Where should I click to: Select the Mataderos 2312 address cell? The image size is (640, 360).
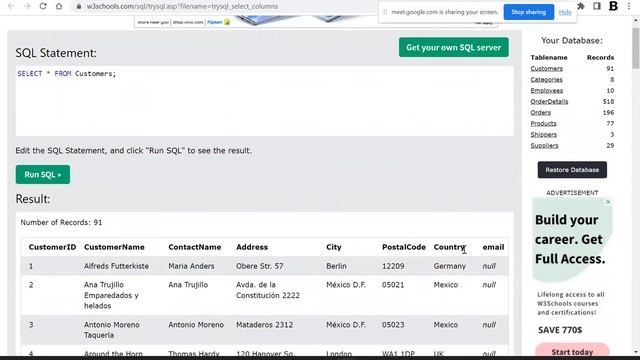click(x=264, y=325)
